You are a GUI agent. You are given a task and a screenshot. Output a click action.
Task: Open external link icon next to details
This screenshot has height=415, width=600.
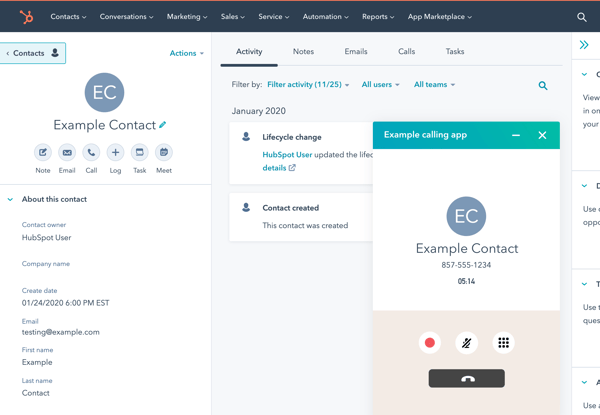(x=292, y=168)
